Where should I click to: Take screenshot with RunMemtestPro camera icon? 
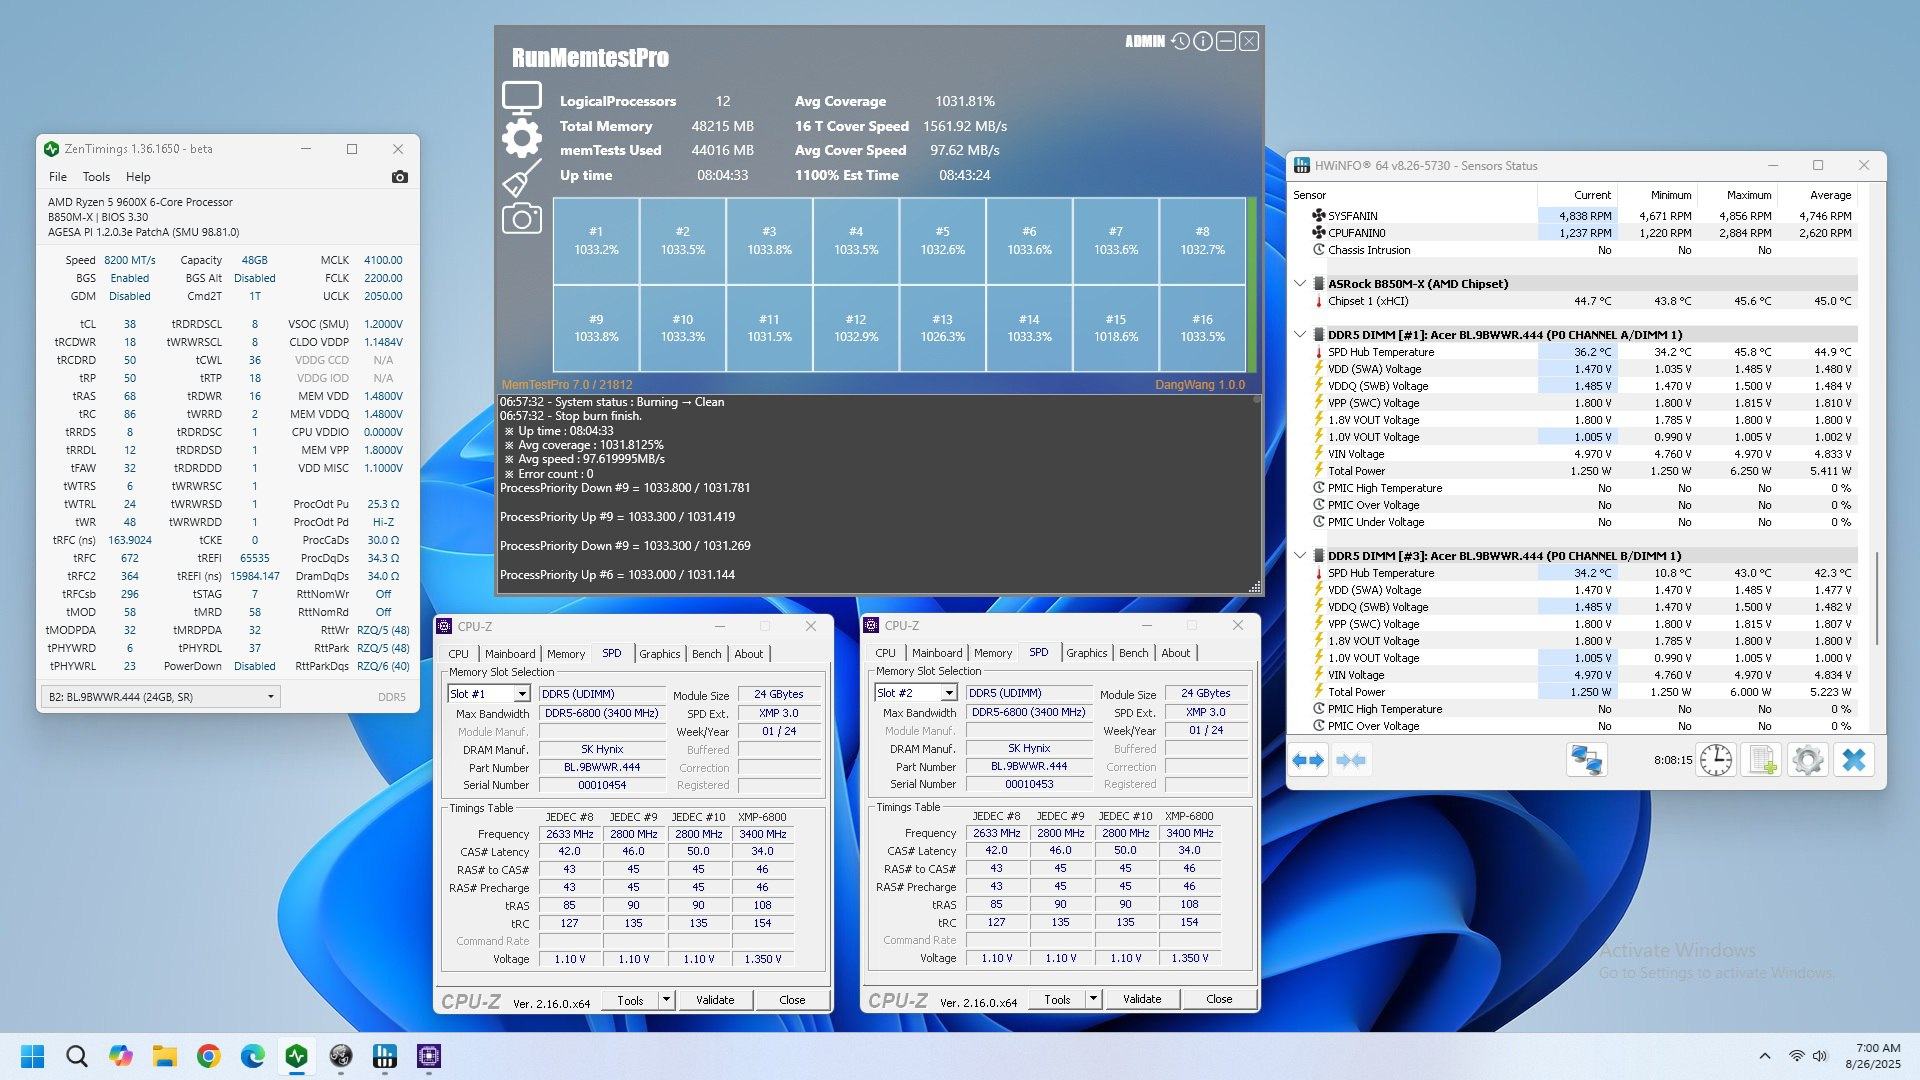tap(521, 219)
